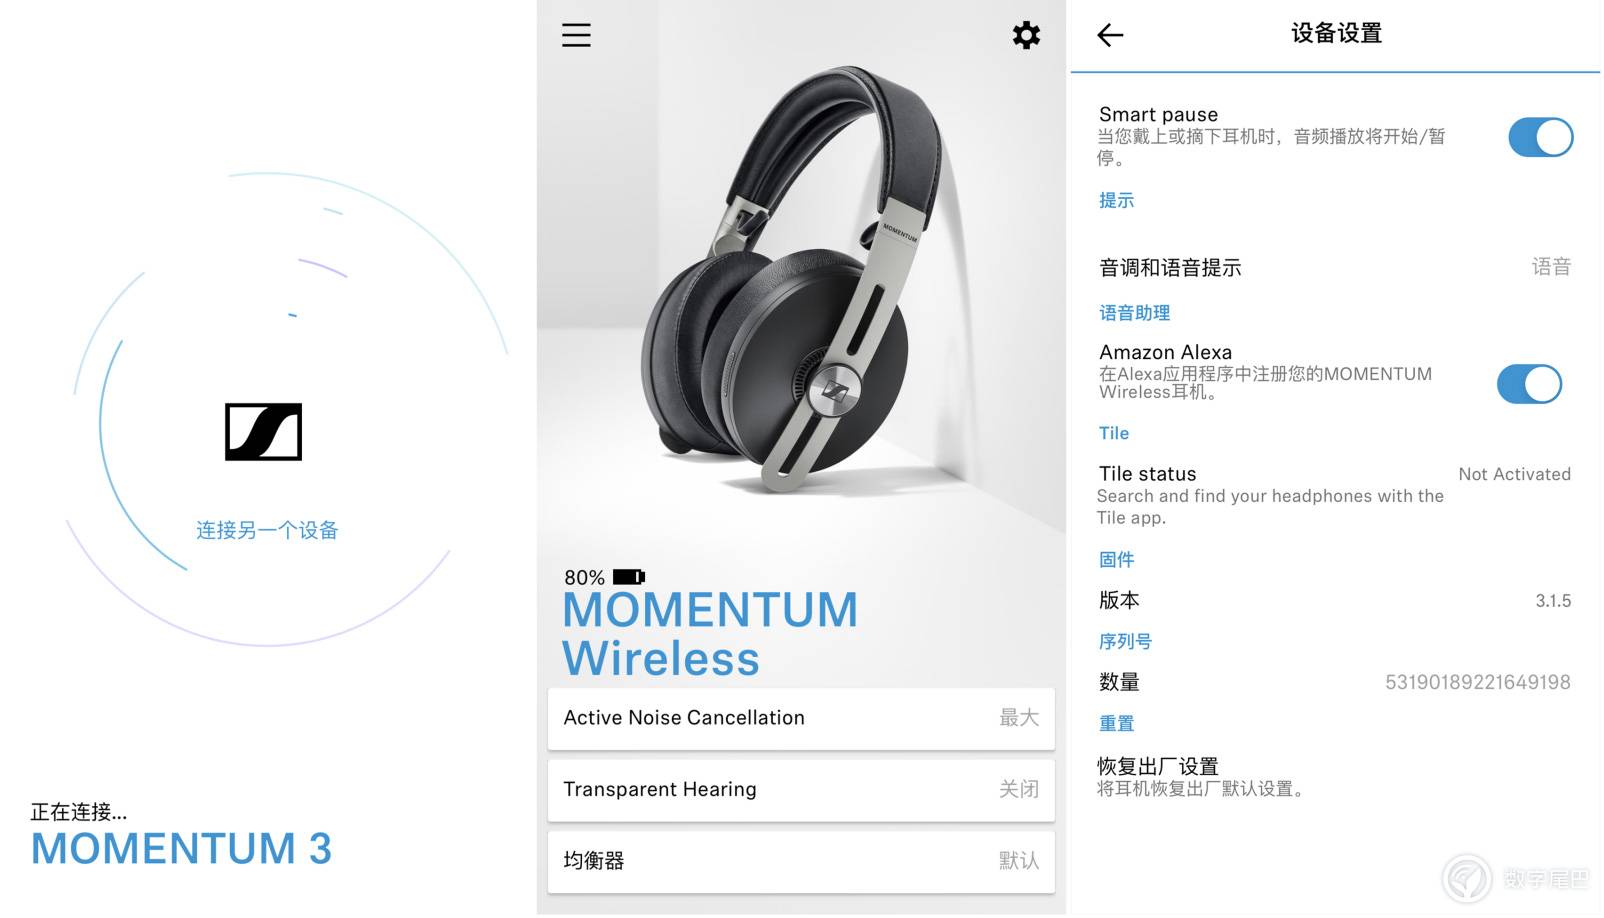Image resolution: width=1604 pixels, height=918 pixels.
Task: Tap the back arrow in 设备设置
Action: click(x=1110, y=35)
